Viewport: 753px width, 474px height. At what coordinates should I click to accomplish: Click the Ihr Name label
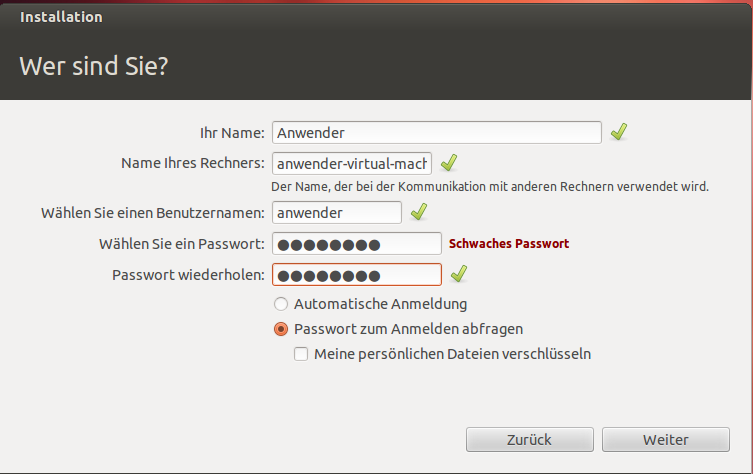[232, 133]
